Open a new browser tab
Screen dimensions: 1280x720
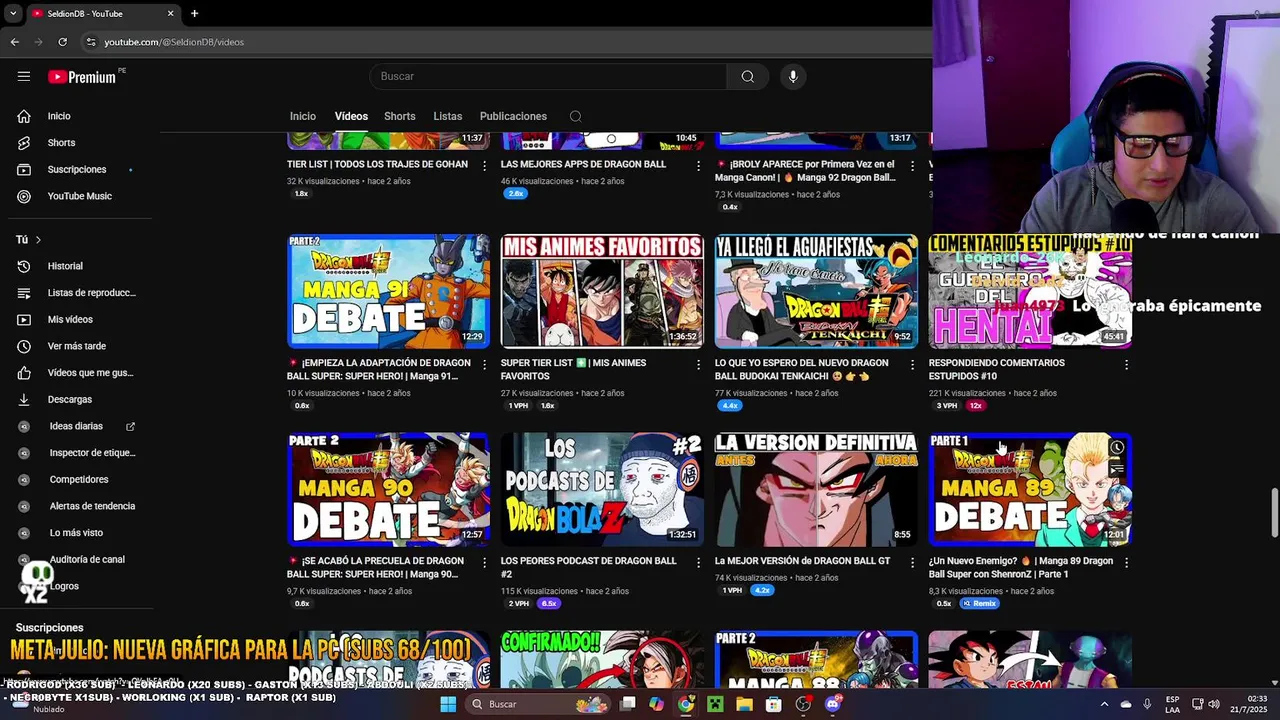(194, 13)
